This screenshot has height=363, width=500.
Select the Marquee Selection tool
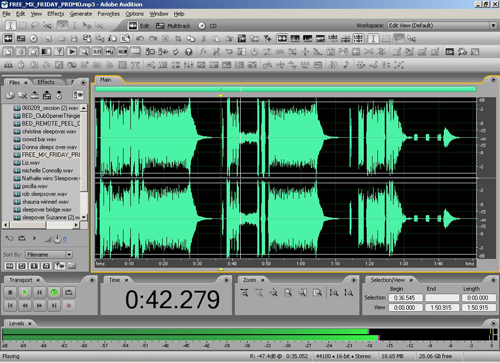pyautogui.click(x=23, y=26)
